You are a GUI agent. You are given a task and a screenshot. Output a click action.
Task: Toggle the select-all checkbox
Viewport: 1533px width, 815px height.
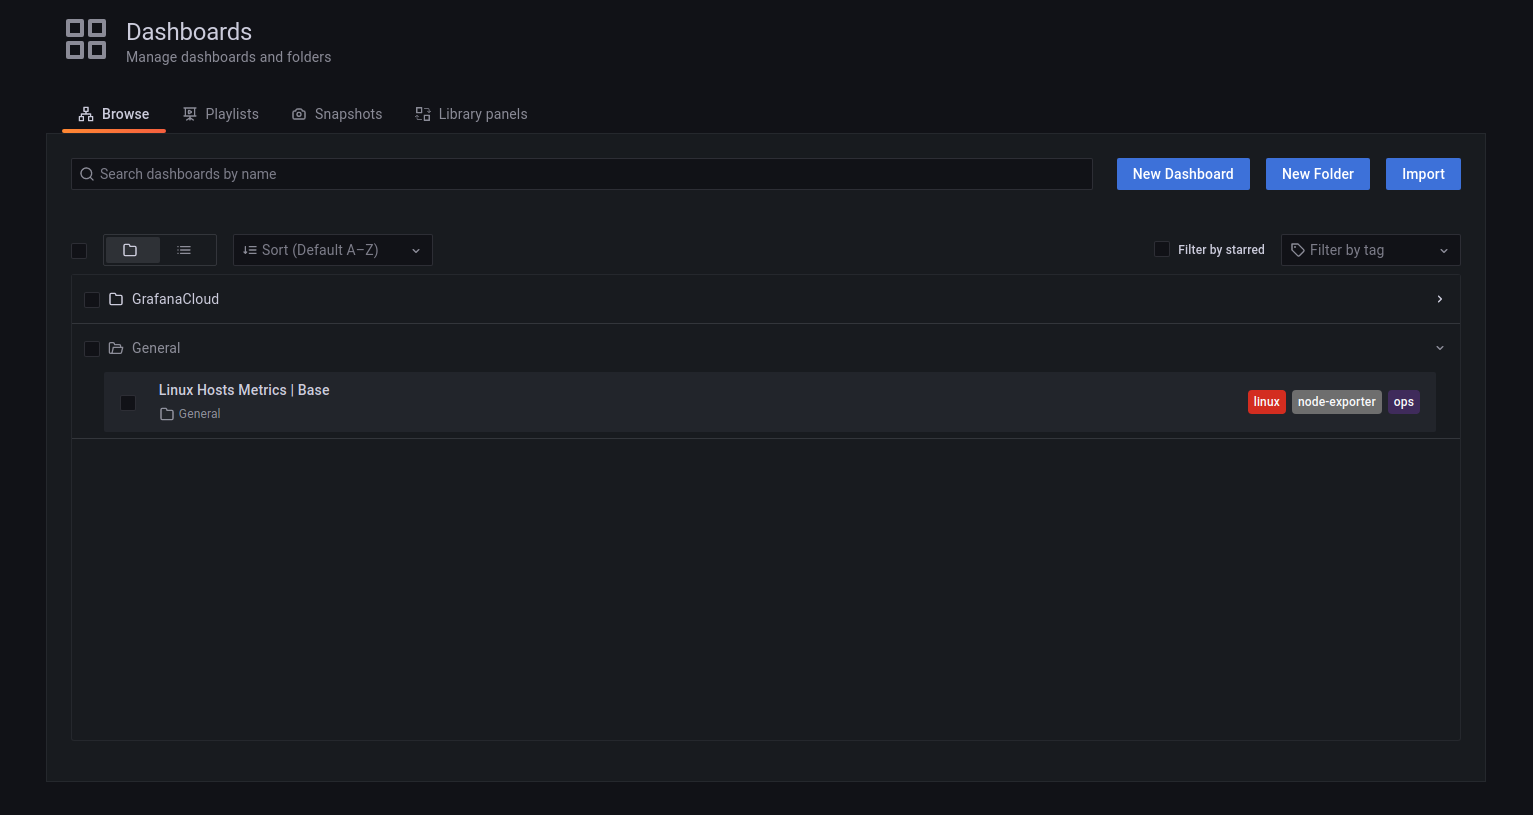79,251
